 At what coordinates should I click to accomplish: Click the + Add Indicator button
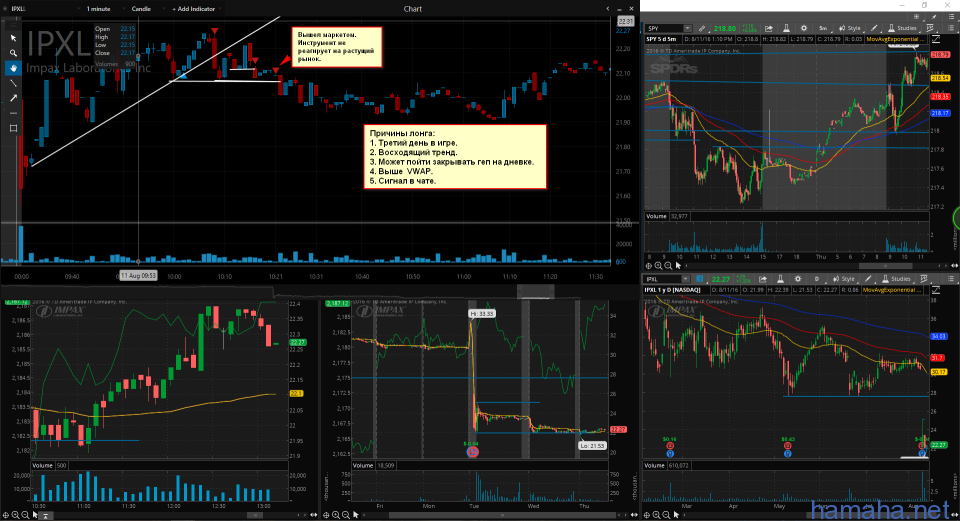pos(195,9)
